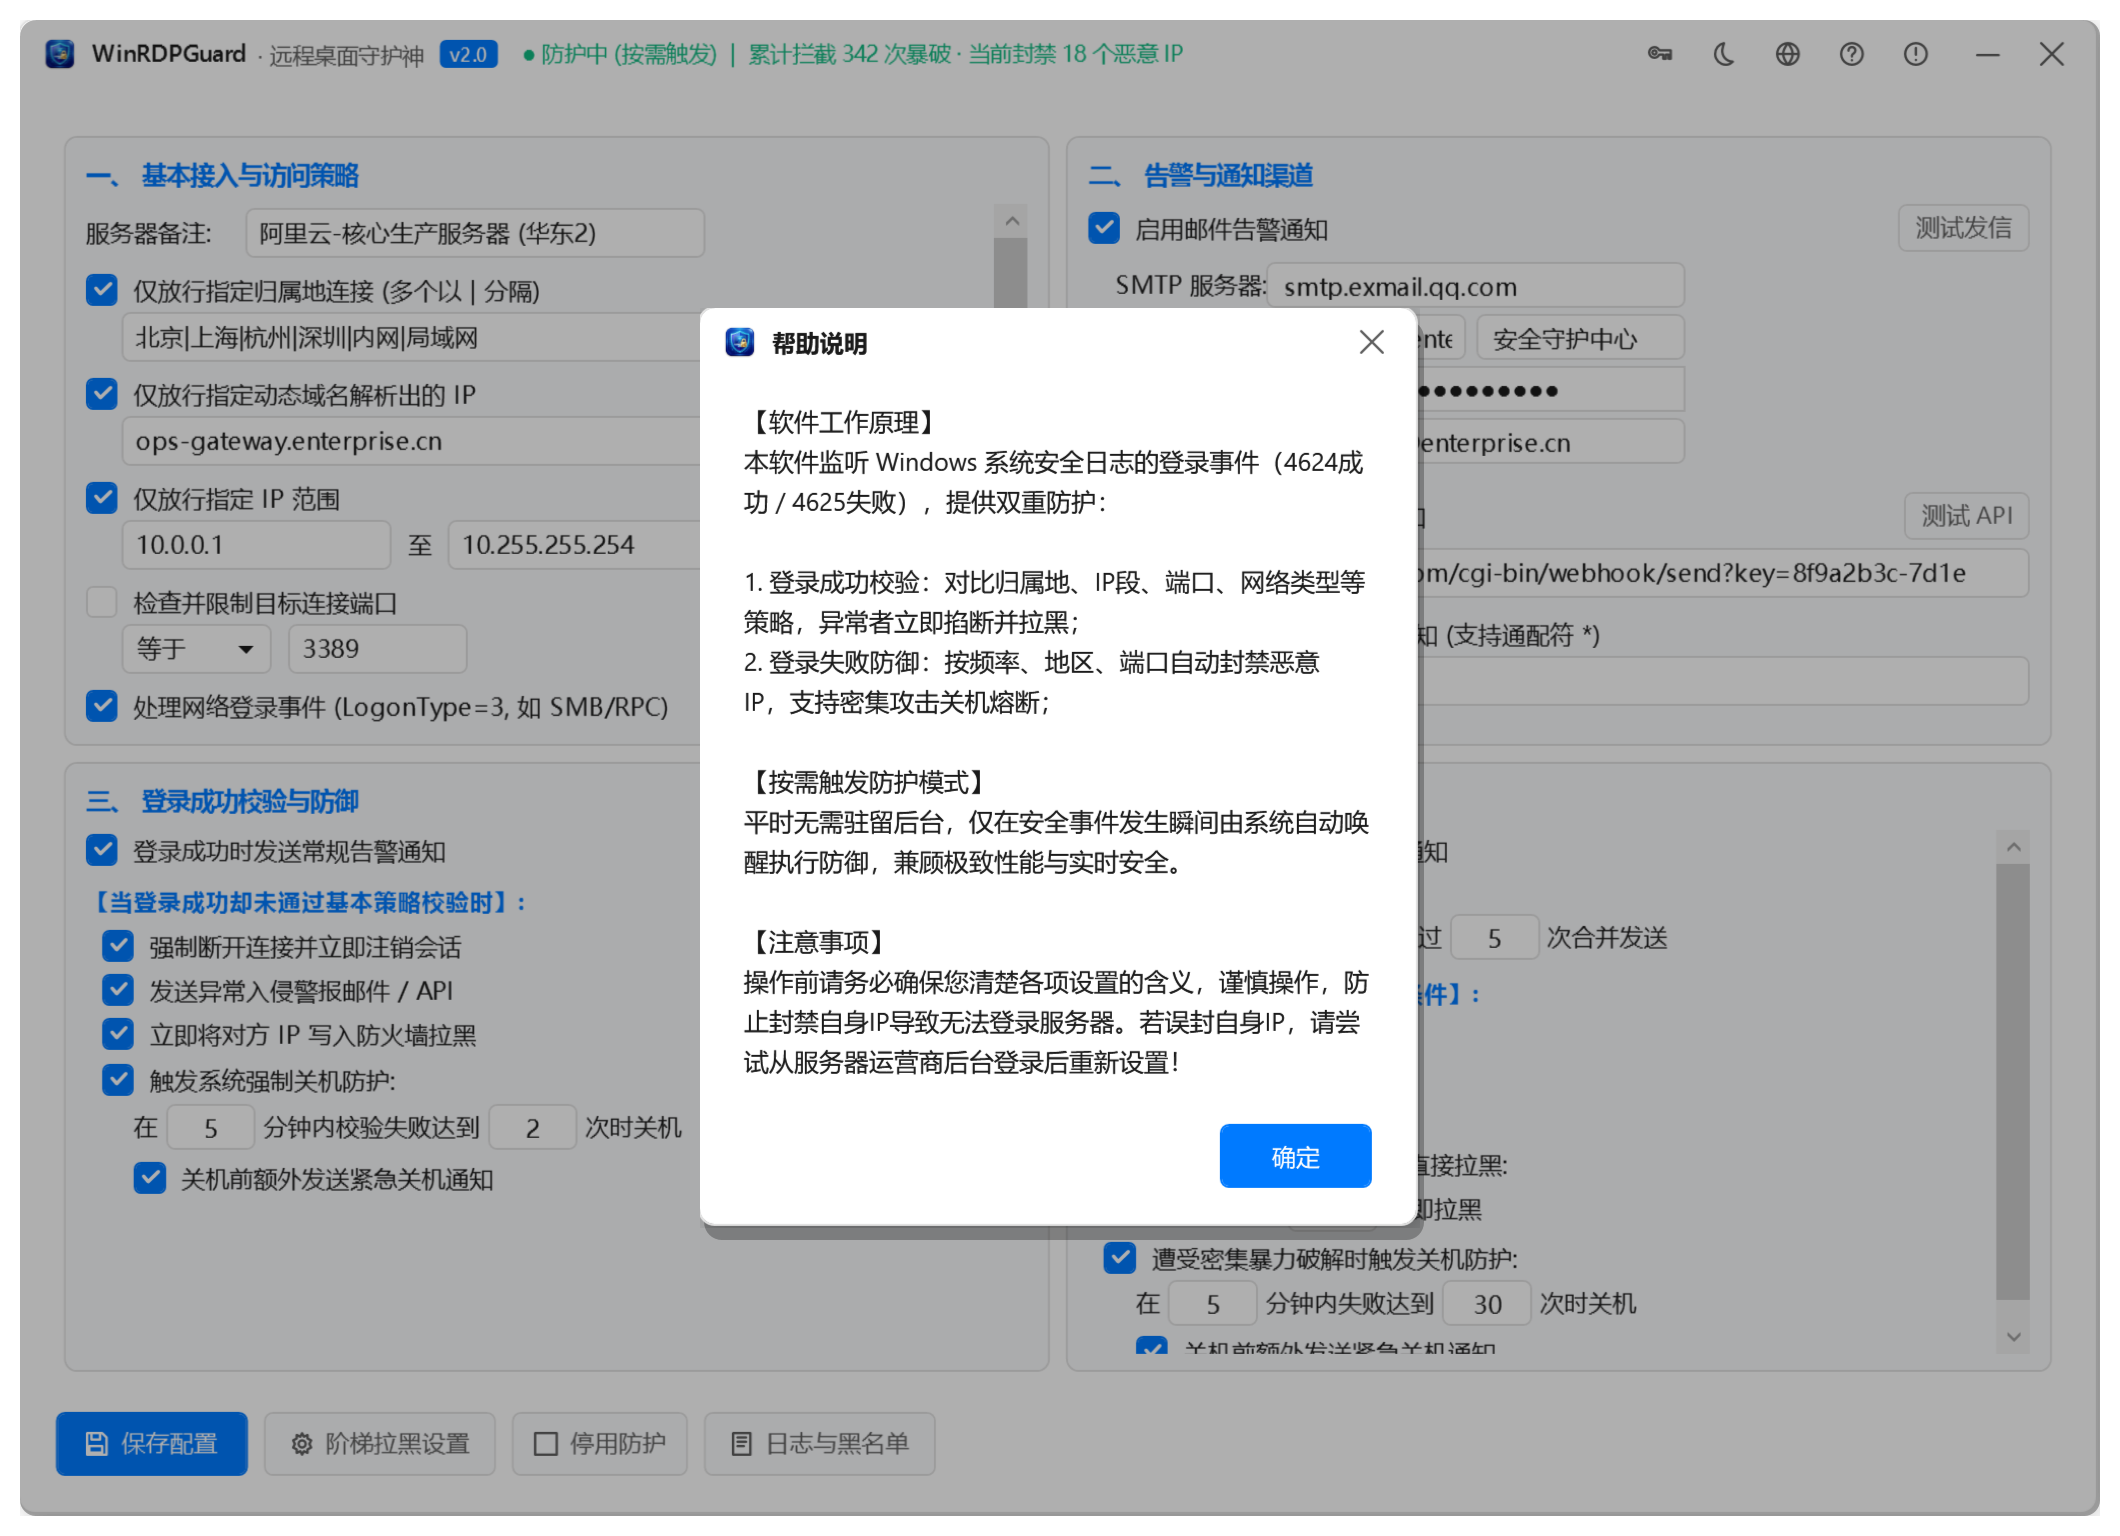The image size is (2120, 1536).
Task: Click the 服务器备注 input field
Action: click(x=475, y=233)
